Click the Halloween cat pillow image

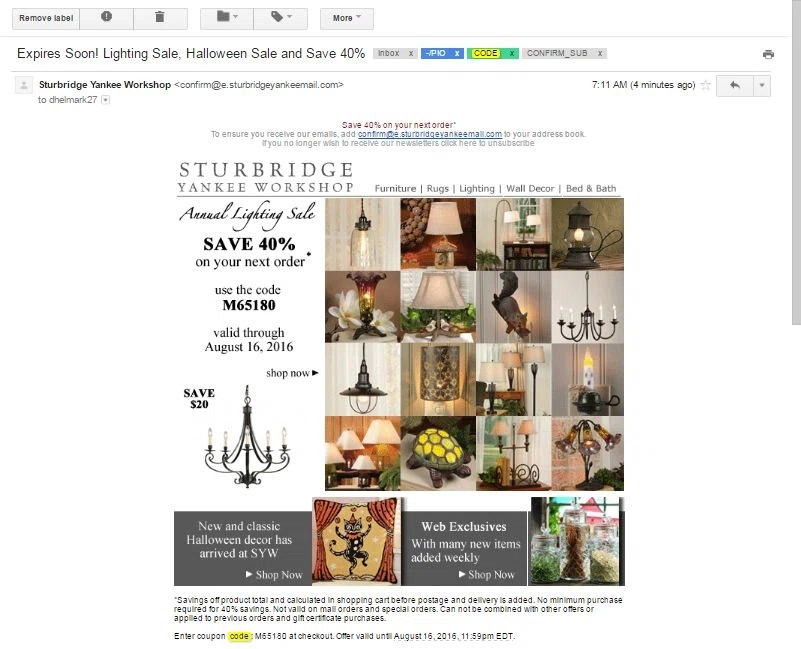[356, 541]
